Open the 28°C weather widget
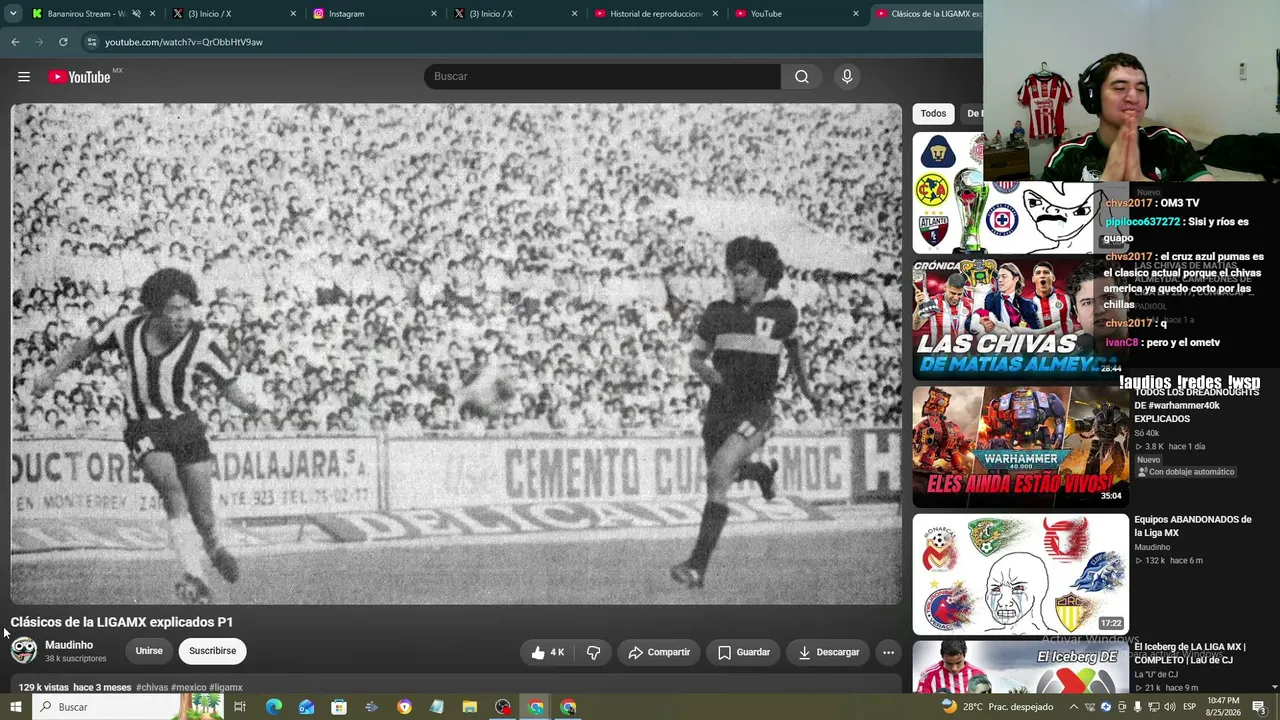This screenshot has width=1280, height=720. point(996,707)
